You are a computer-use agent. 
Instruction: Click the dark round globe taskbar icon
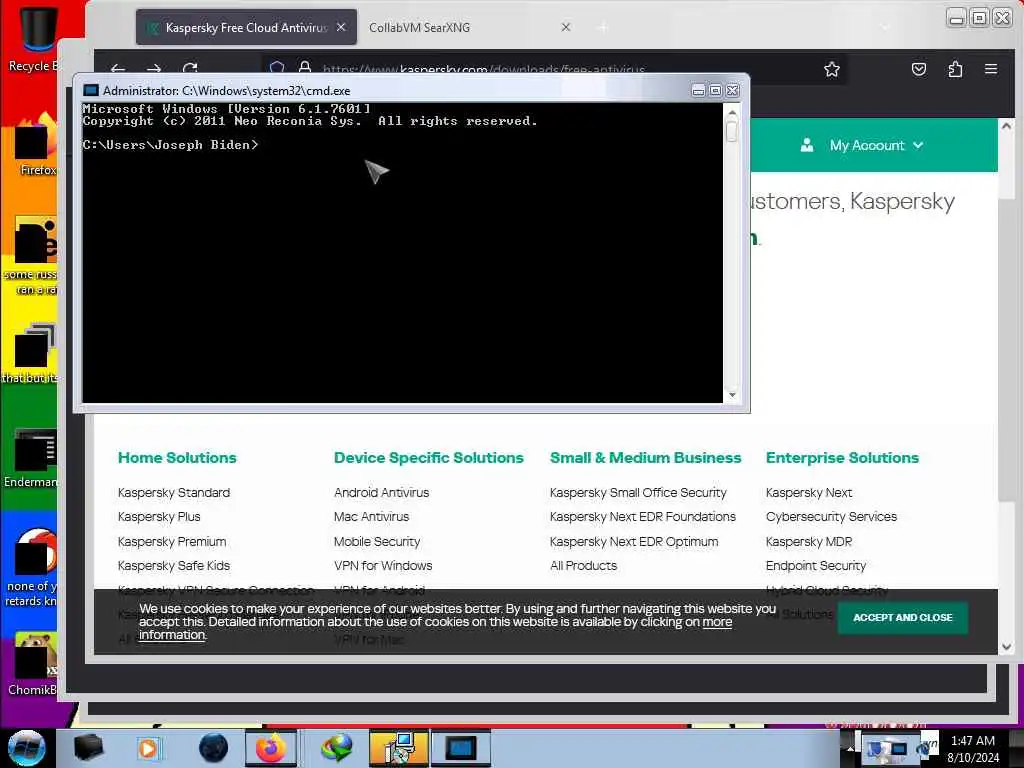(214, 748)
